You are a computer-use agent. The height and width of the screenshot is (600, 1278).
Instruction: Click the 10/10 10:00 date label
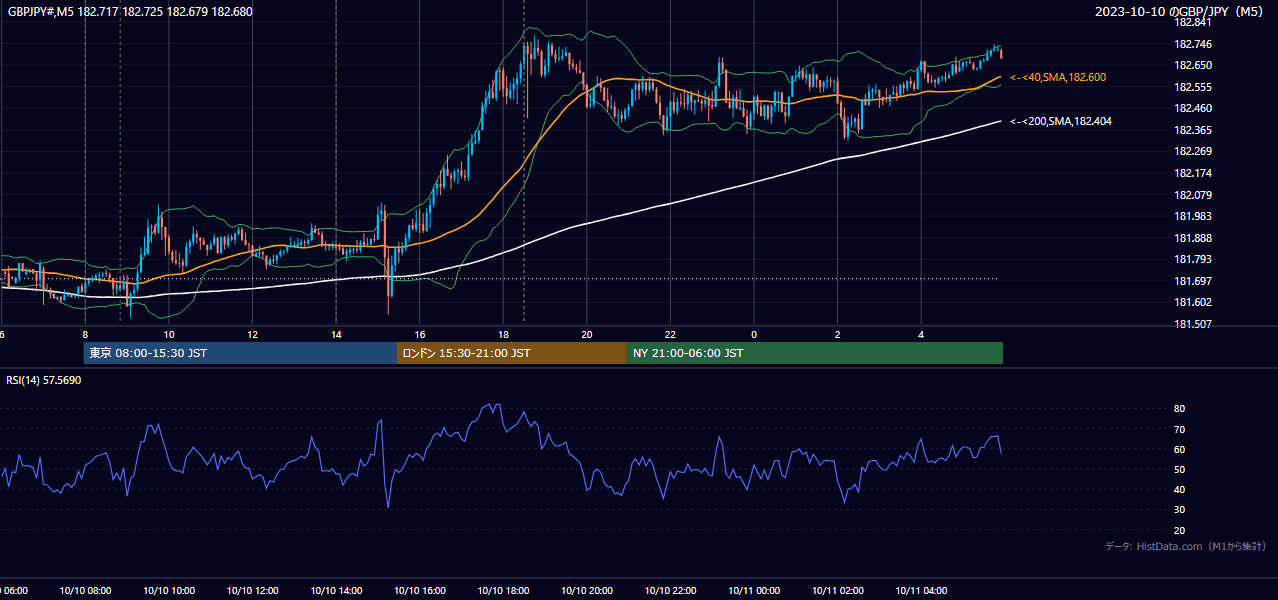click(168, 591)
